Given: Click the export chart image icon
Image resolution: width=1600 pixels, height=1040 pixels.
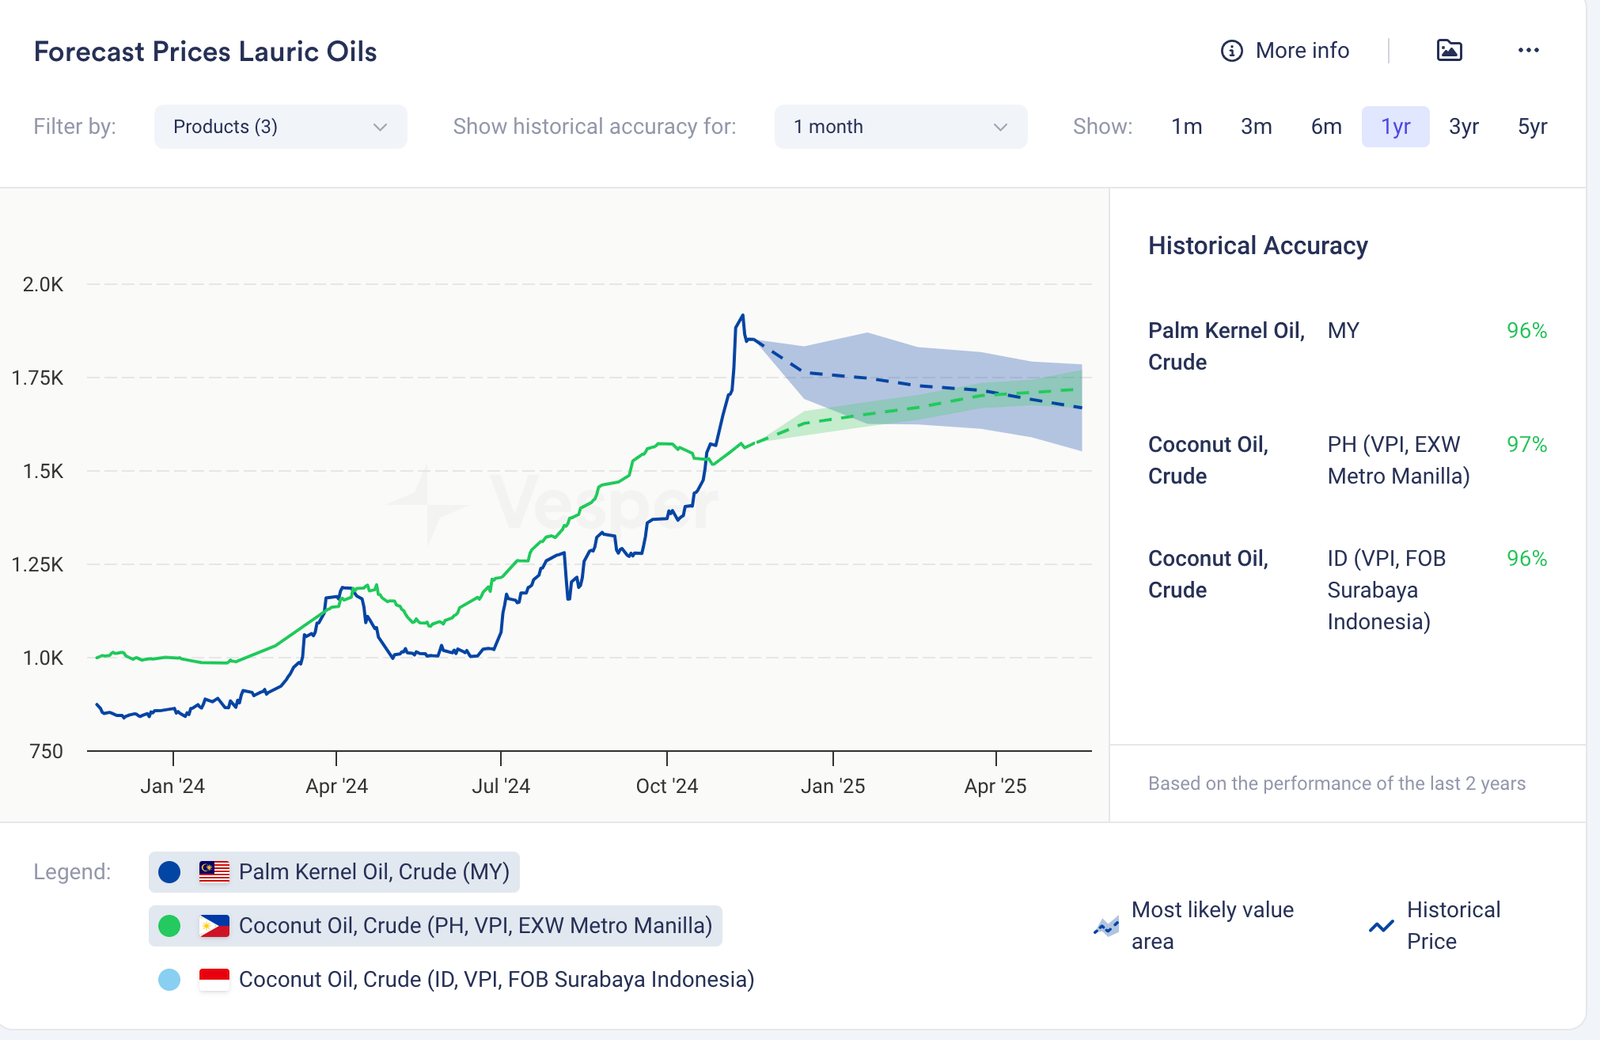Looking at the screenshot, I should coord(1449,50).
